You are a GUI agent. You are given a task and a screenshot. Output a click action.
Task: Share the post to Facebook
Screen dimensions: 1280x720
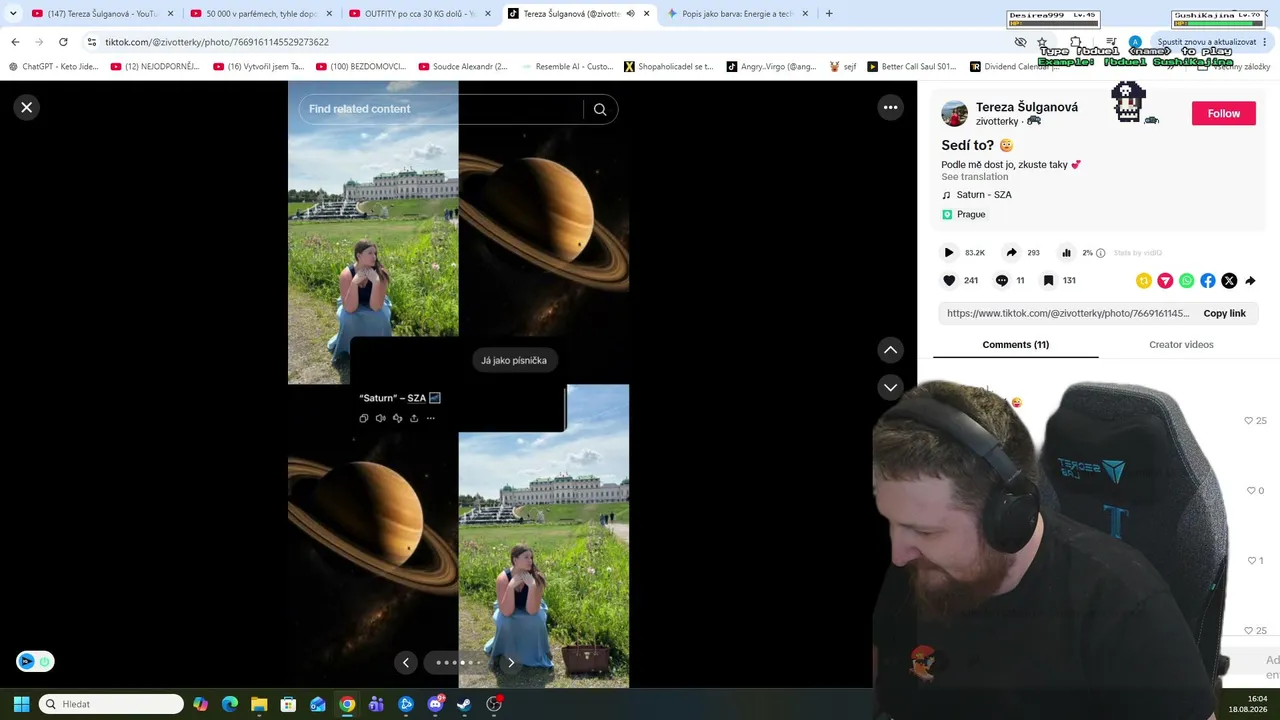tap(1208, 281)
